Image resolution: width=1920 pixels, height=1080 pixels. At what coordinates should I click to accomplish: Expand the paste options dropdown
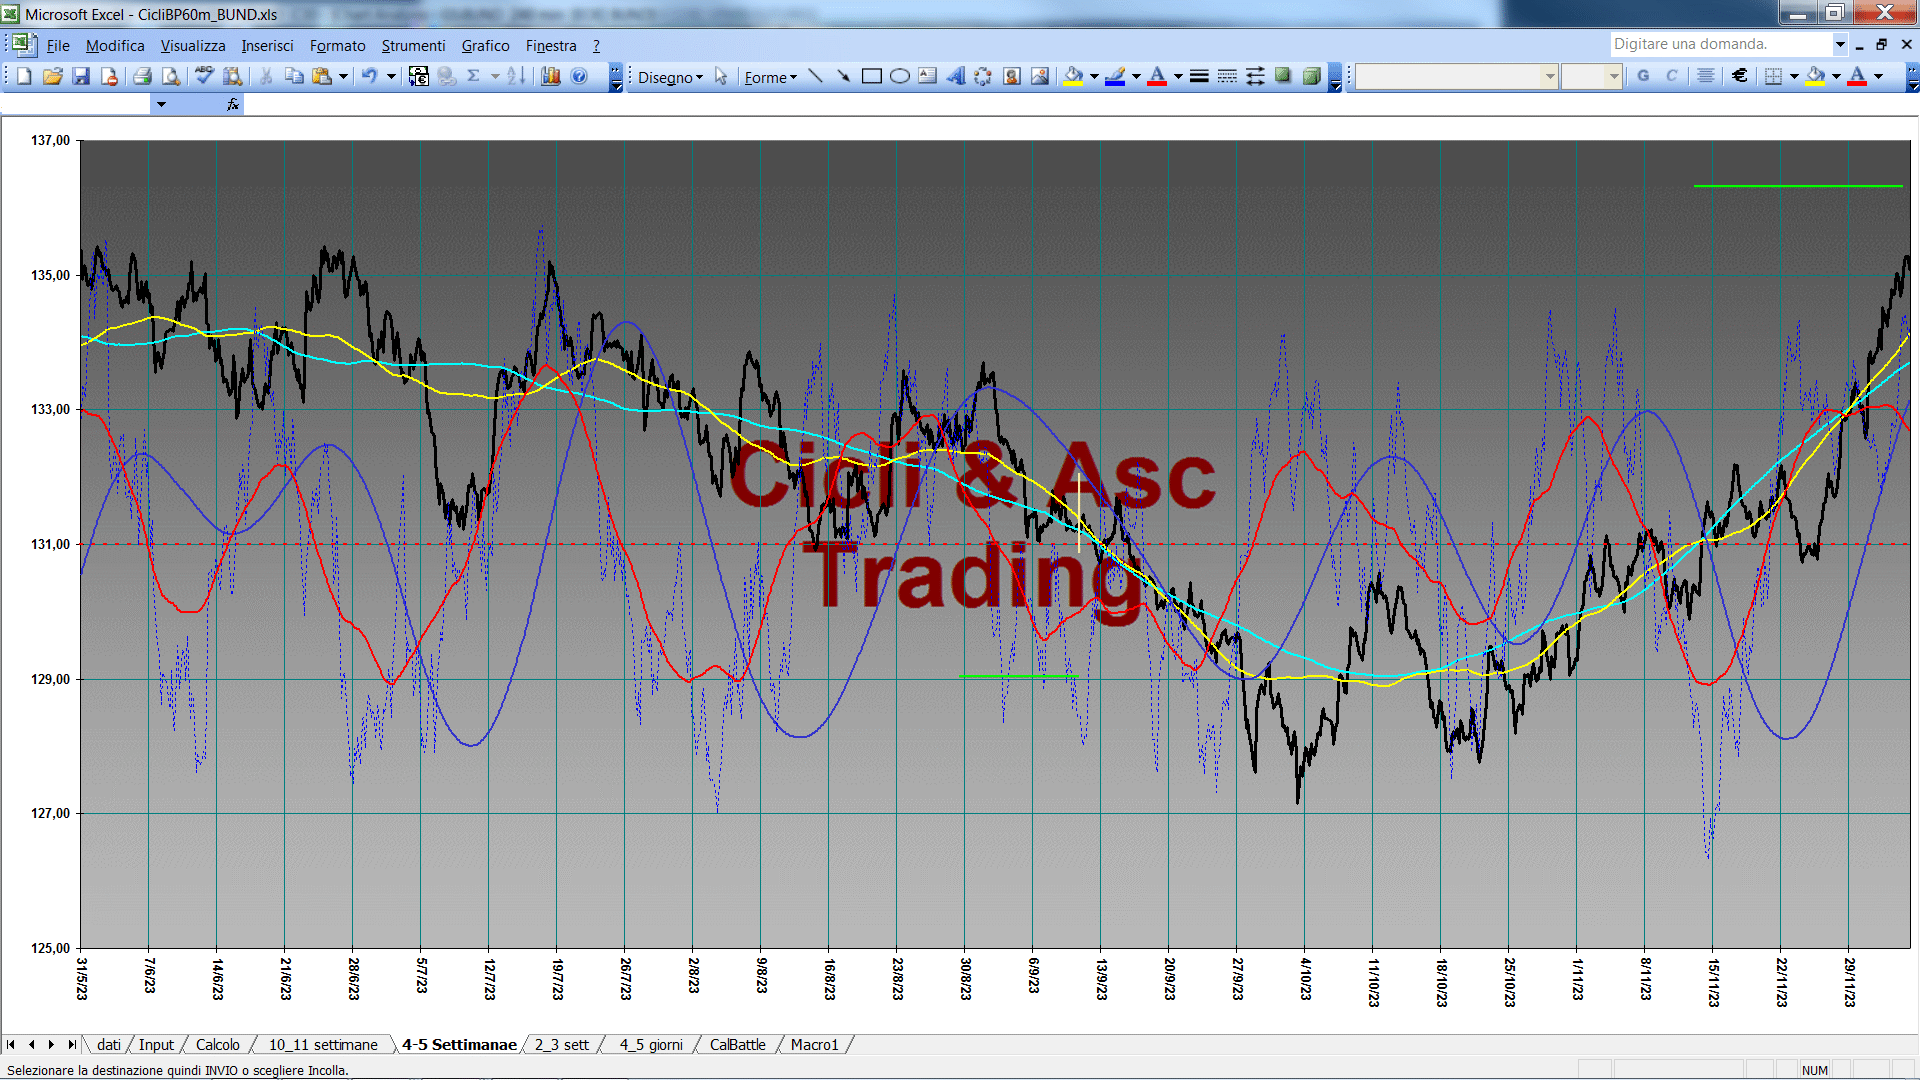point(343,76)
